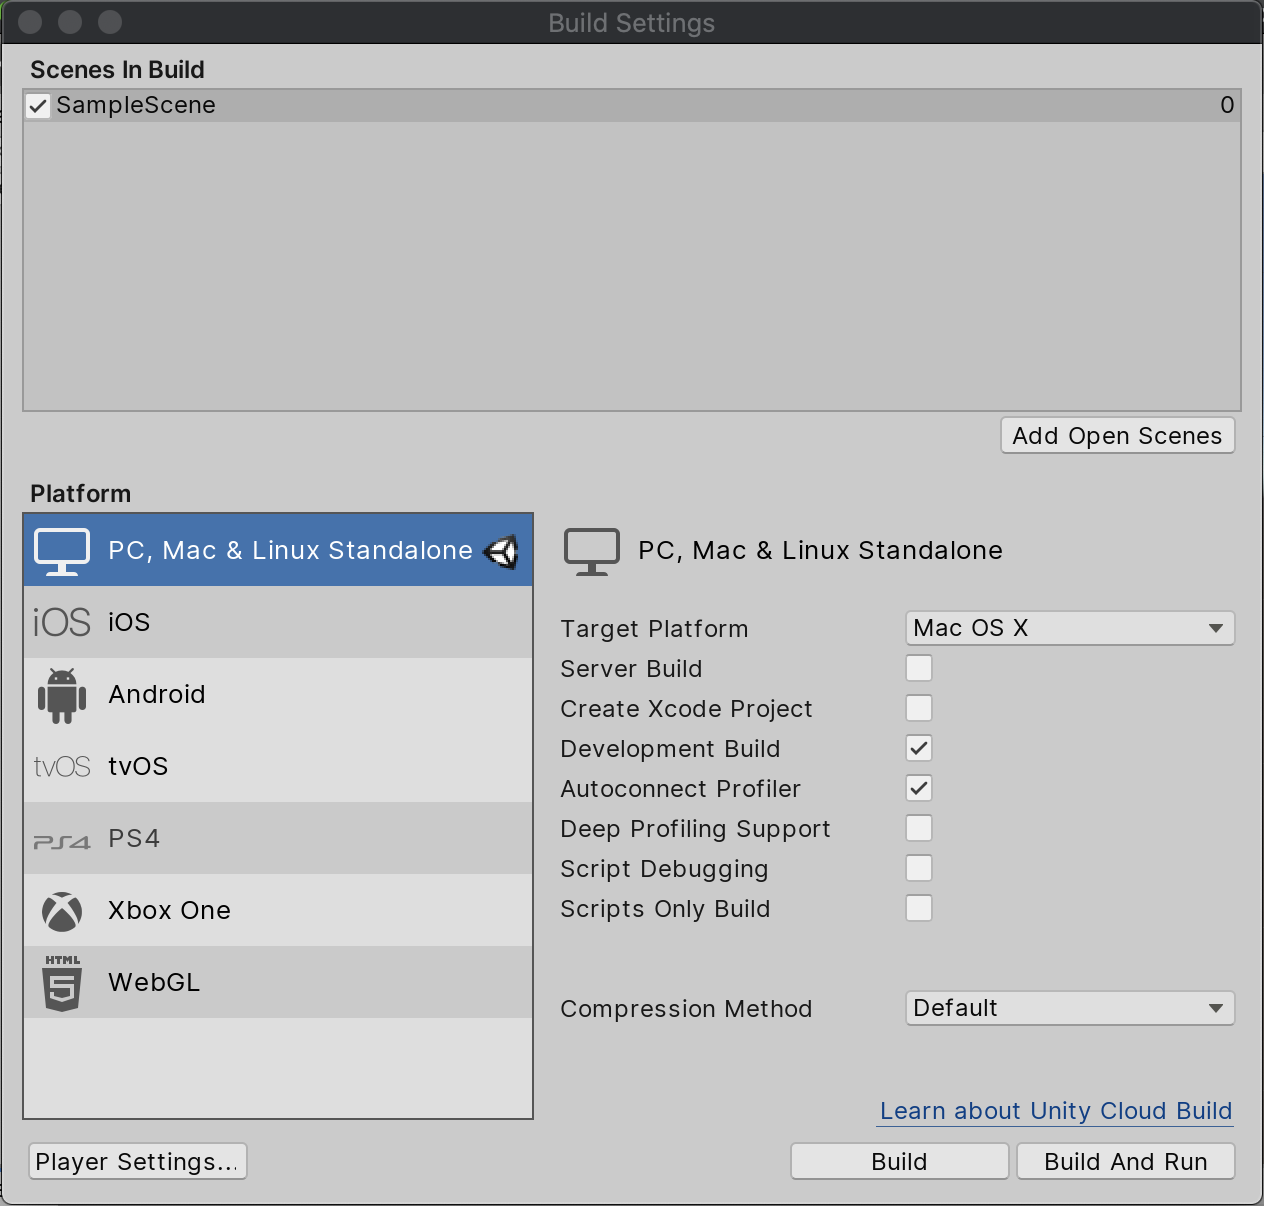Select the Xbox One platform entry
This screenshot has height=1206, width=1264.
coord(278,911)
